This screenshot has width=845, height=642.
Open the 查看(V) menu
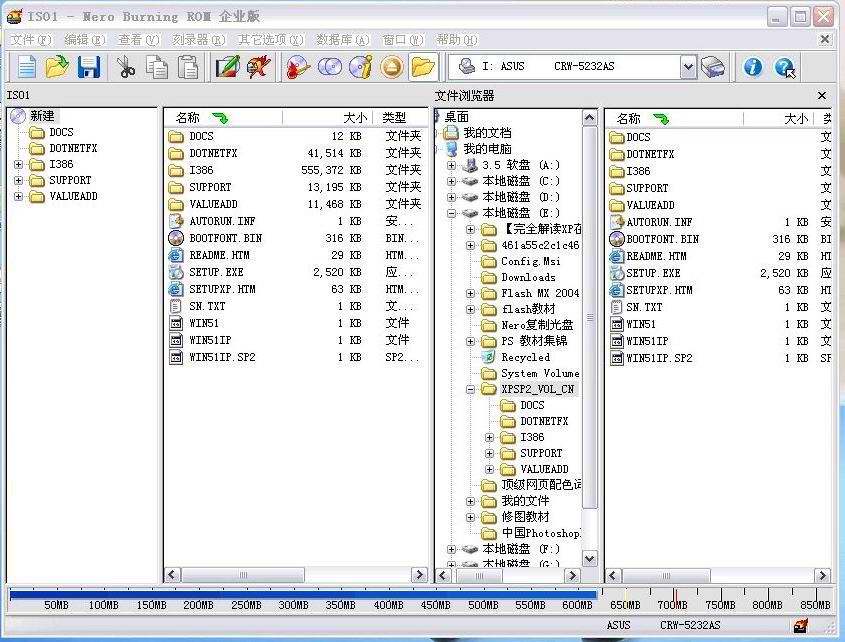point(138,40)
